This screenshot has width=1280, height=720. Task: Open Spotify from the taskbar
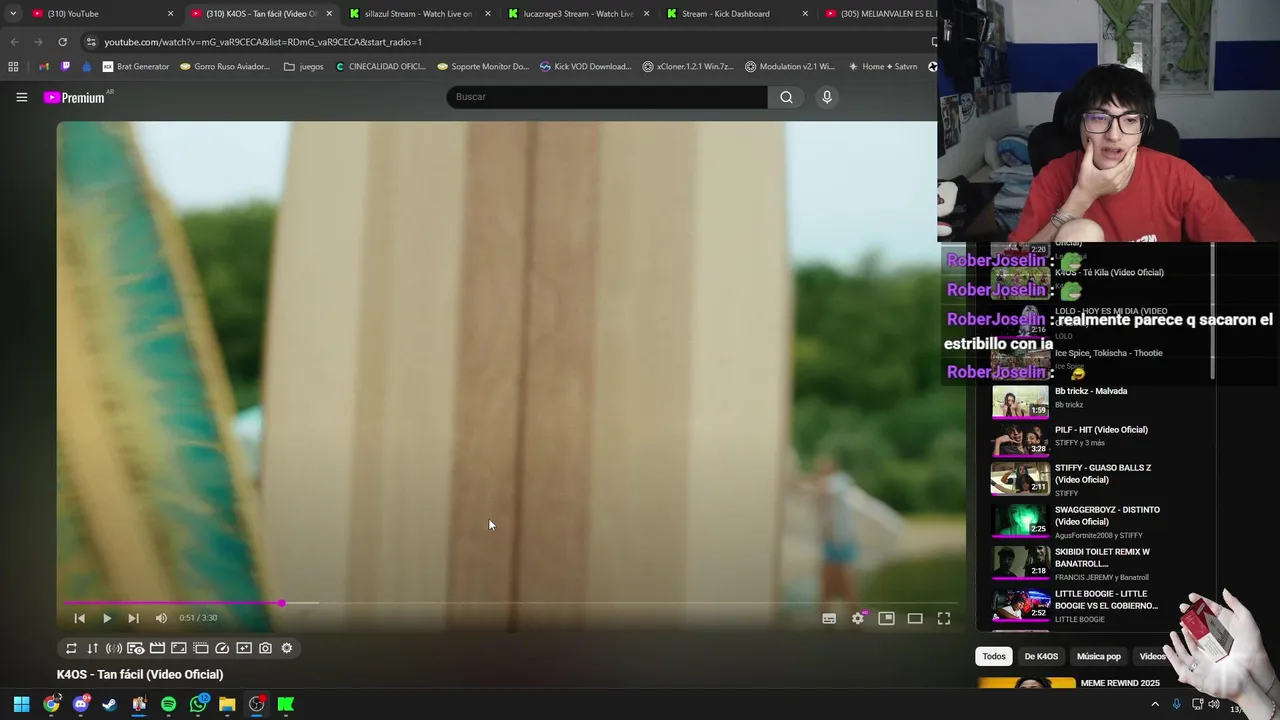(x=168, y=704)
